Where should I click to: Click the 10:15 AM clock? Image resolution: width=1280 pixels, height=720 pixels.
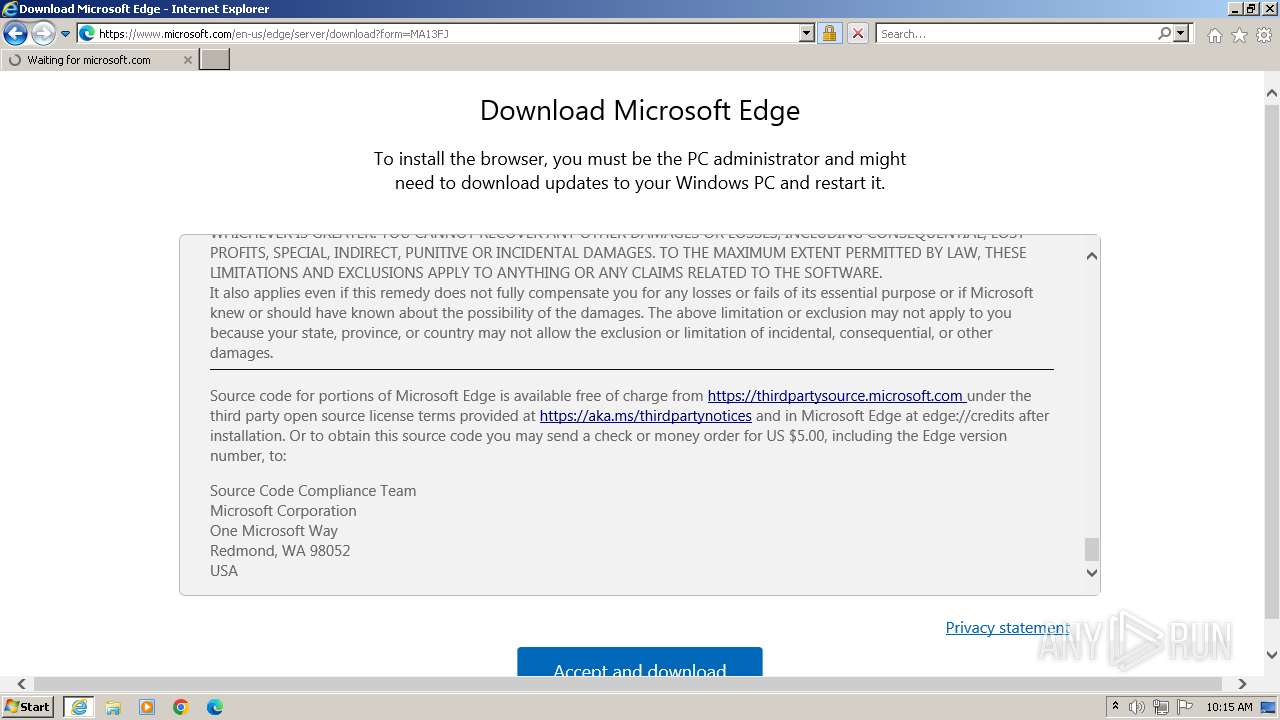(x=1229, y=707)
